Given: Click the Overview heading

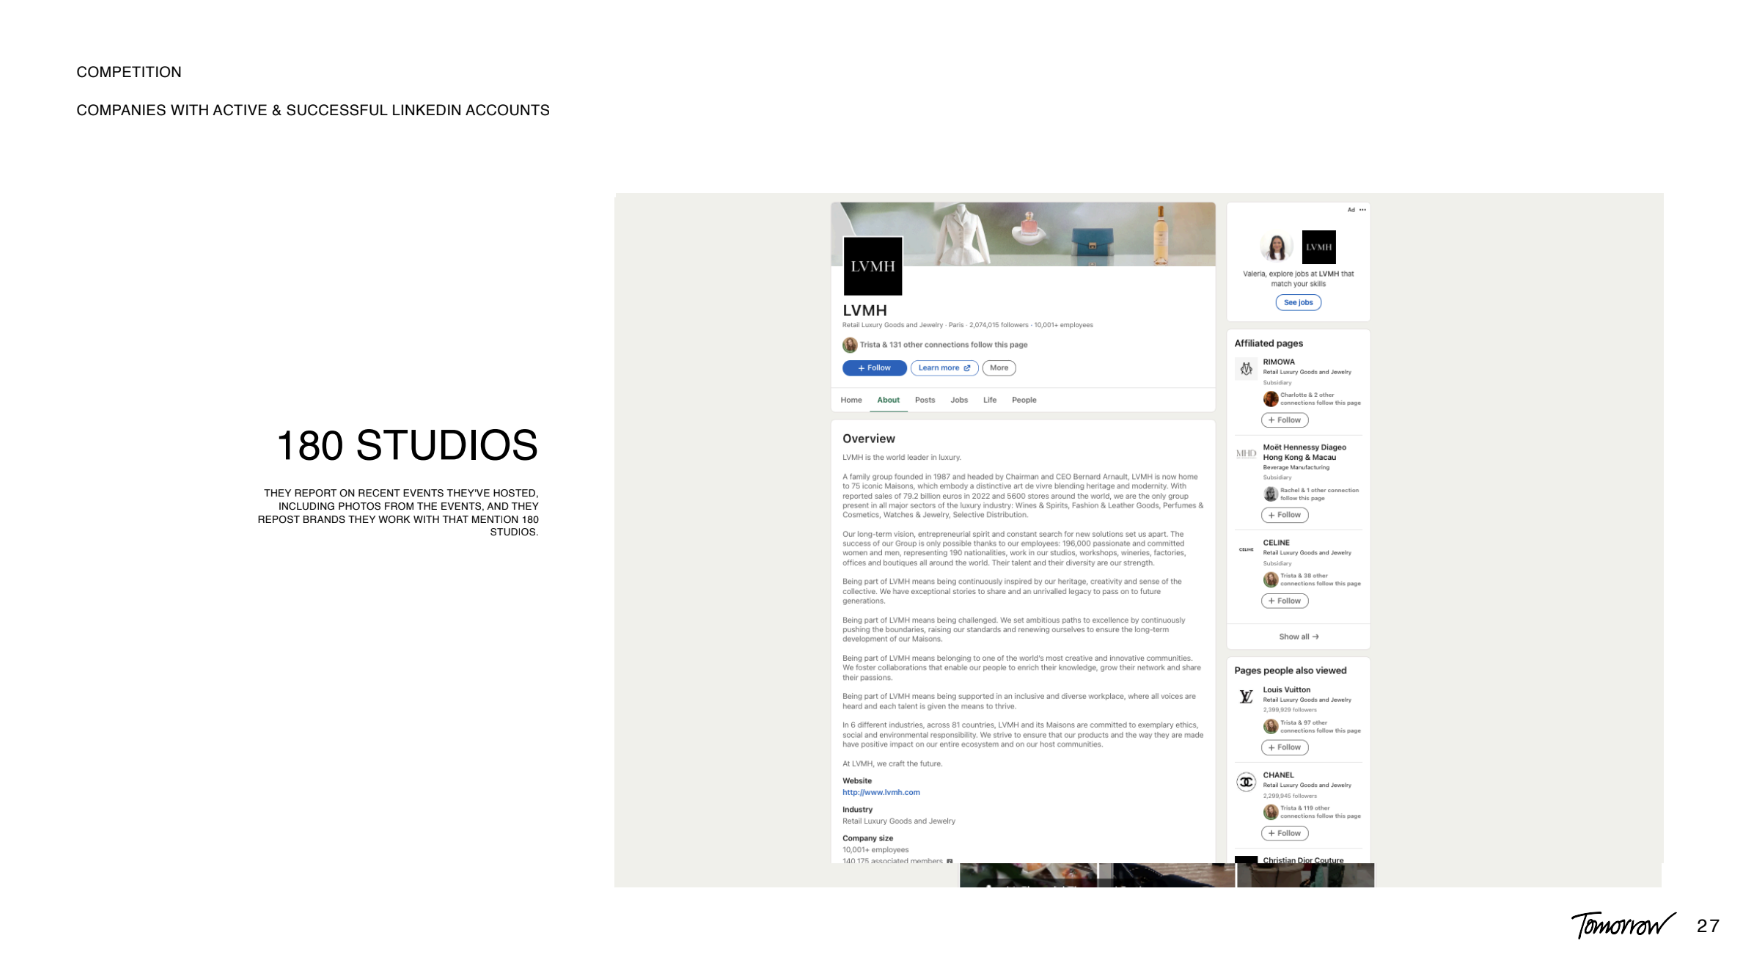Looking at the screenshot, I should tap(869, 439).
